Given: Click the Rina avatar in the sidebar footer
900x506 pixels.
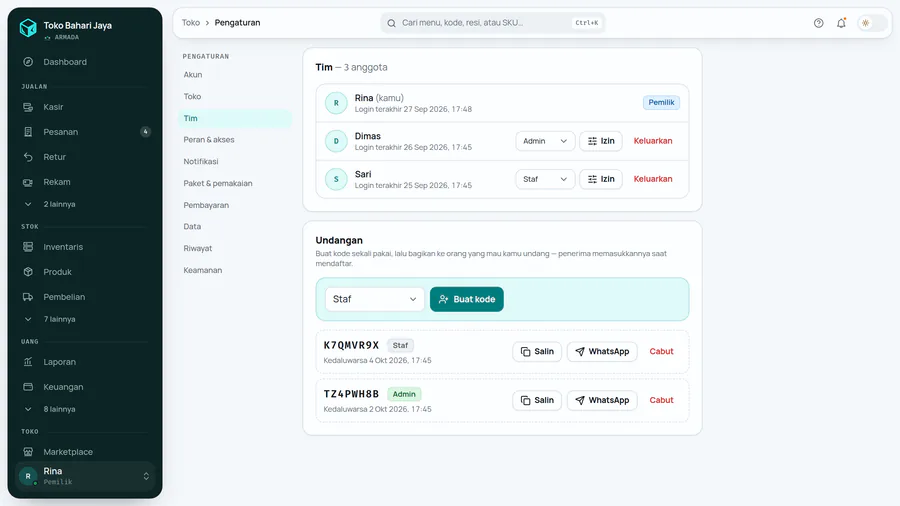Looking at the screenshot, I should point(28,476).
